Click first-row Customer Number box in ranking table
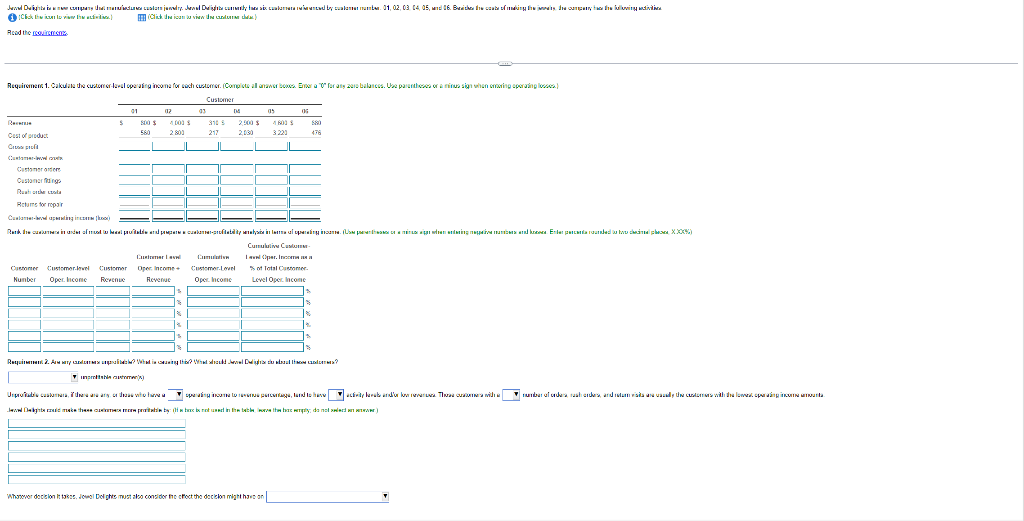The height and width of the screenshot is (521, 1024). 25,291
